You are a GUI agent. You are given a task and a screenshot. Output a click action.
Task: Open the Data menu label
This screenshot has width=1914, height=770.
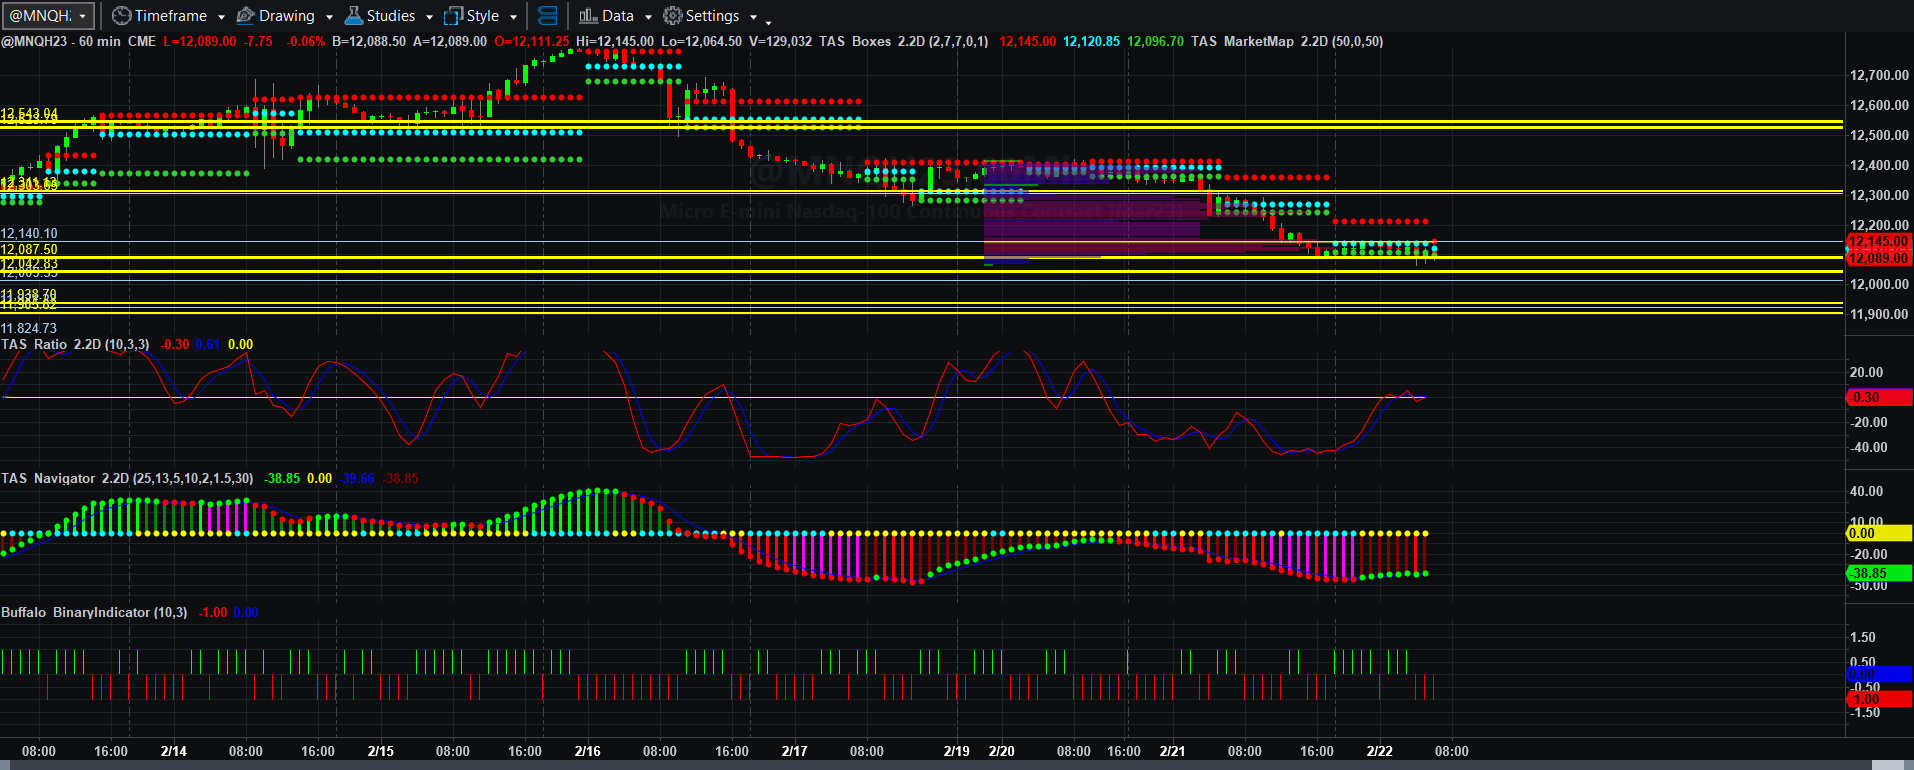pyautogui.click(x=618, y=16)
